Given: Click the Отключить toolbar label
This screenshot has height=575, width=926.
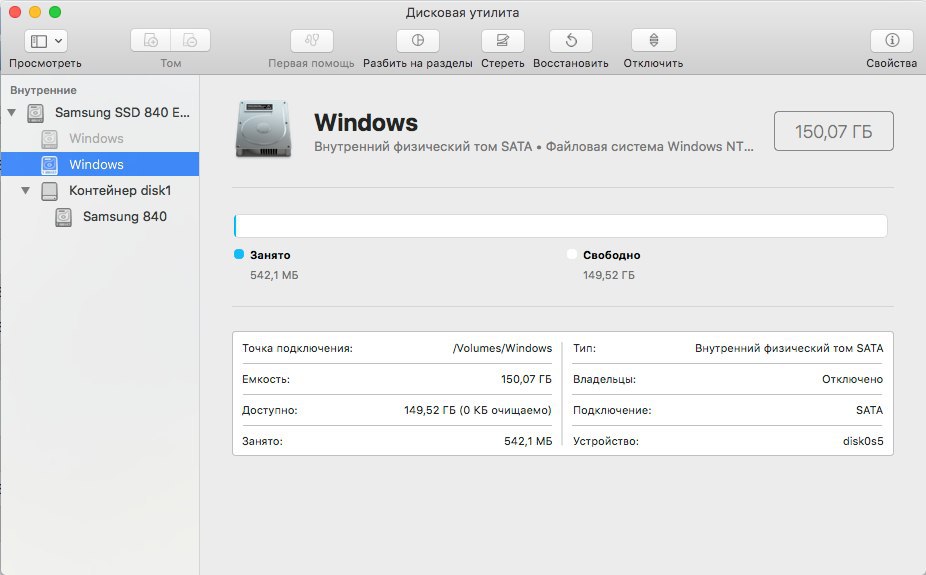Looking at the screenshot, I should [653, 63].
